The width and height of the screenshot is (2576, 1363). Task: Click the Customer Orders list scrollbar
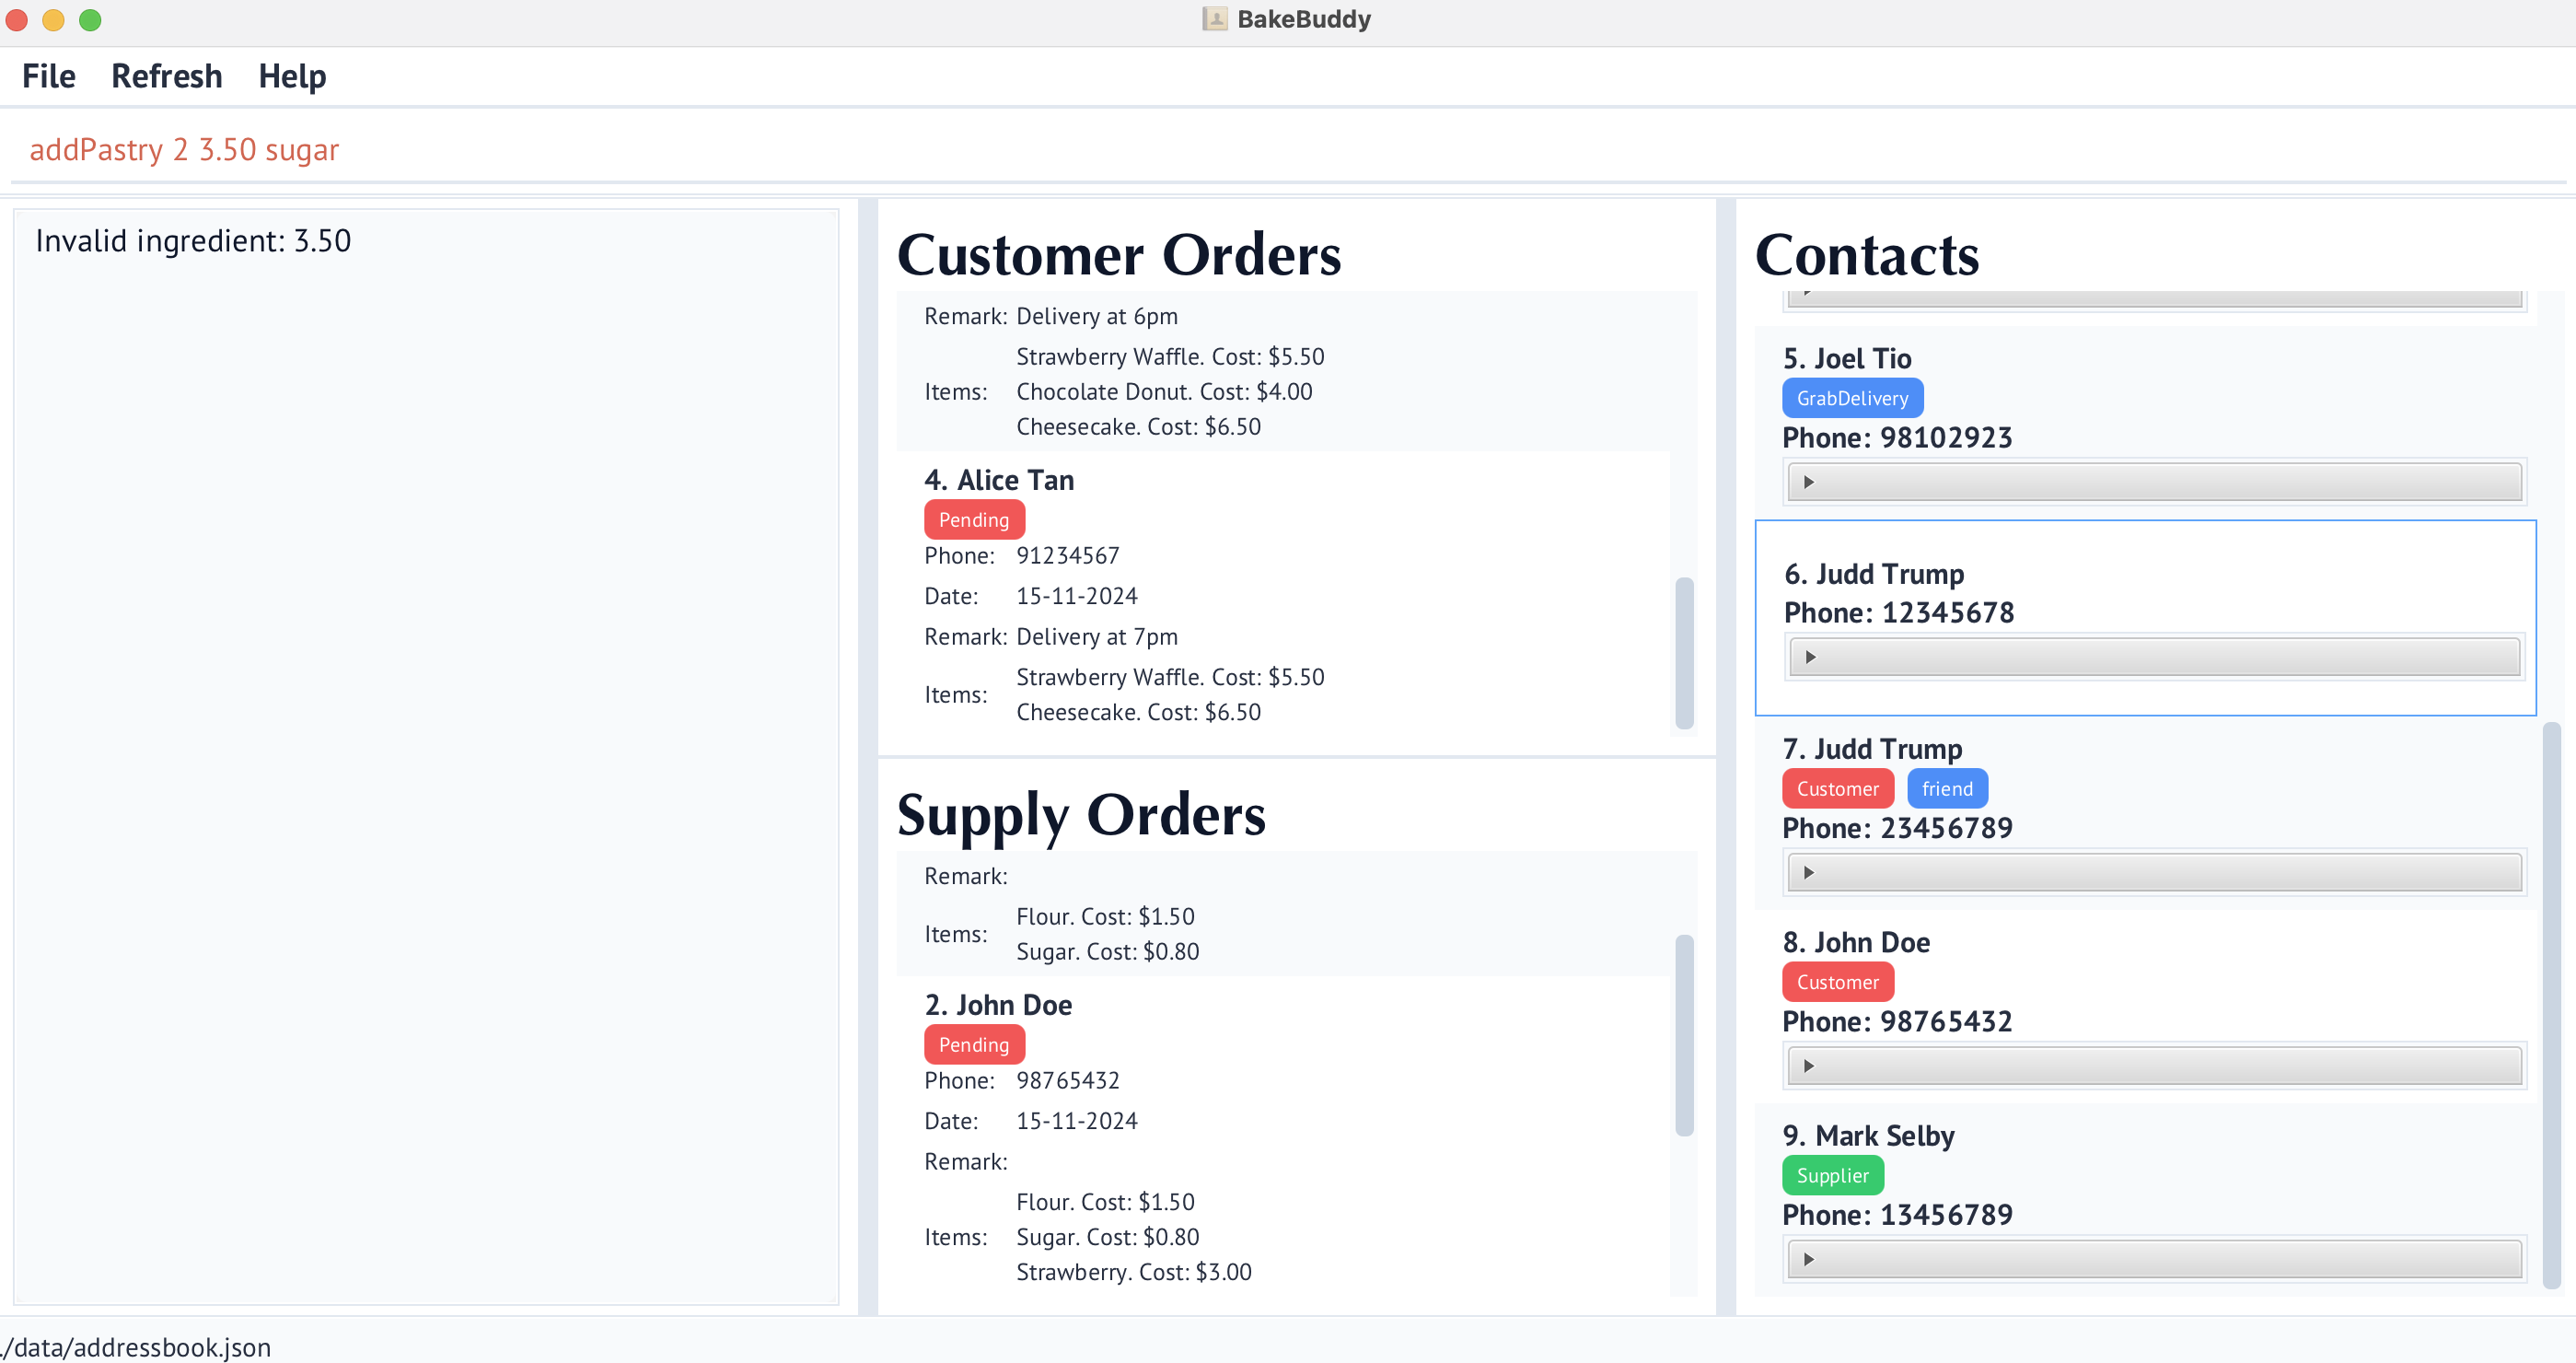click(1684, 652)
